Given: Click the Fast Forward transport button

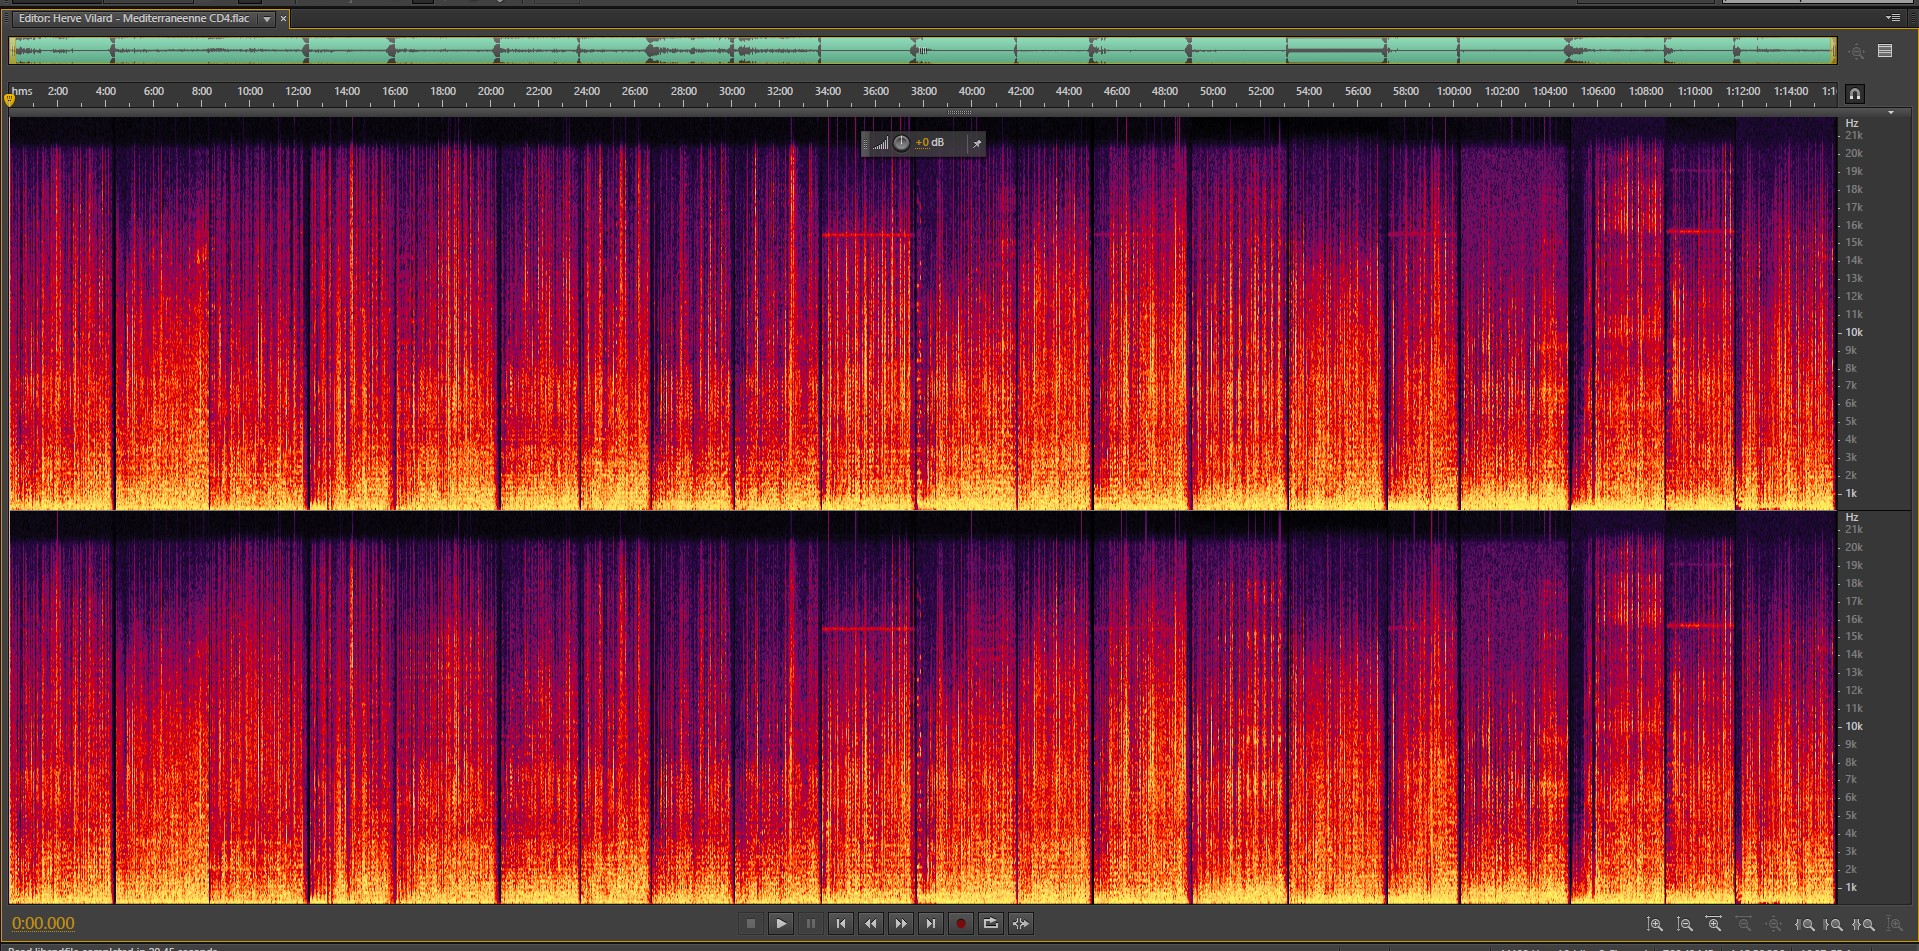Looking at the screenshot, I should point(901,923).
